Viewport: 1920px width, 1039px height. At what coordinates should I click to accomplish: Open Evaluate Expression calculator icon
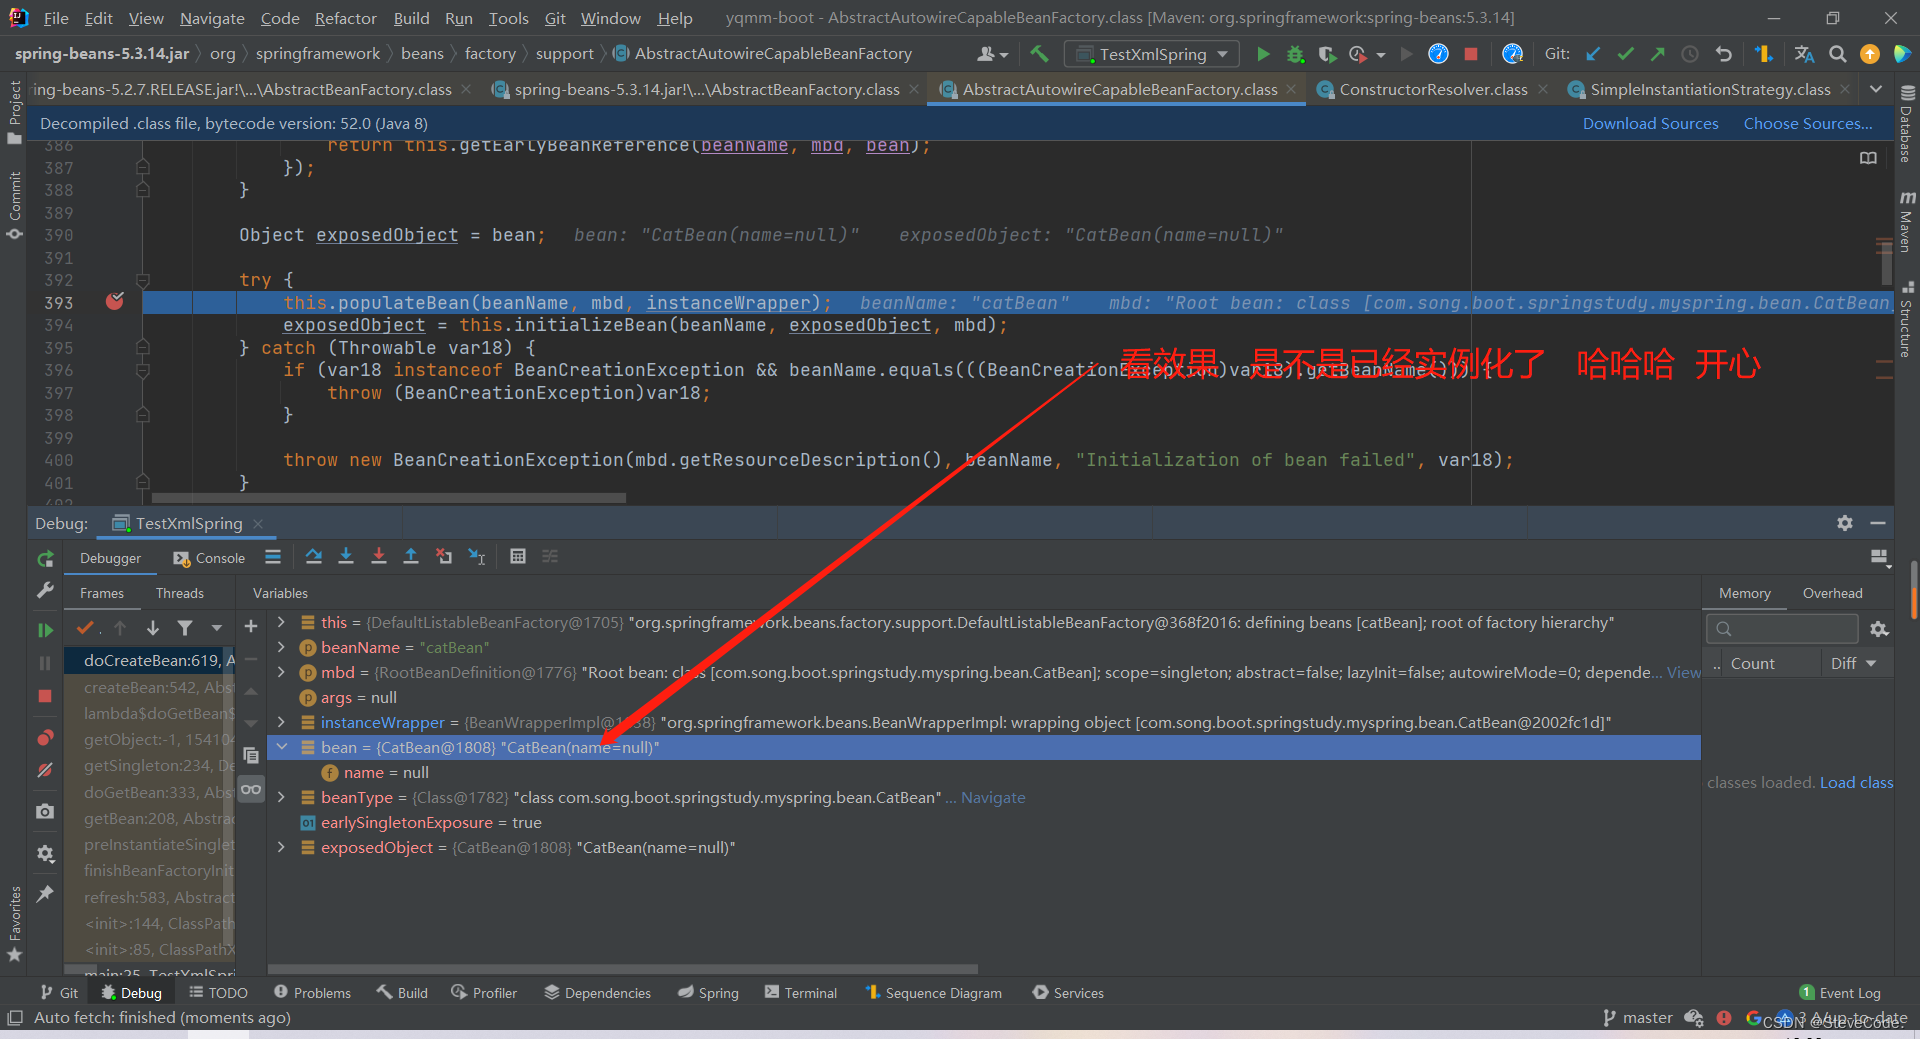(x=518, y=557)
